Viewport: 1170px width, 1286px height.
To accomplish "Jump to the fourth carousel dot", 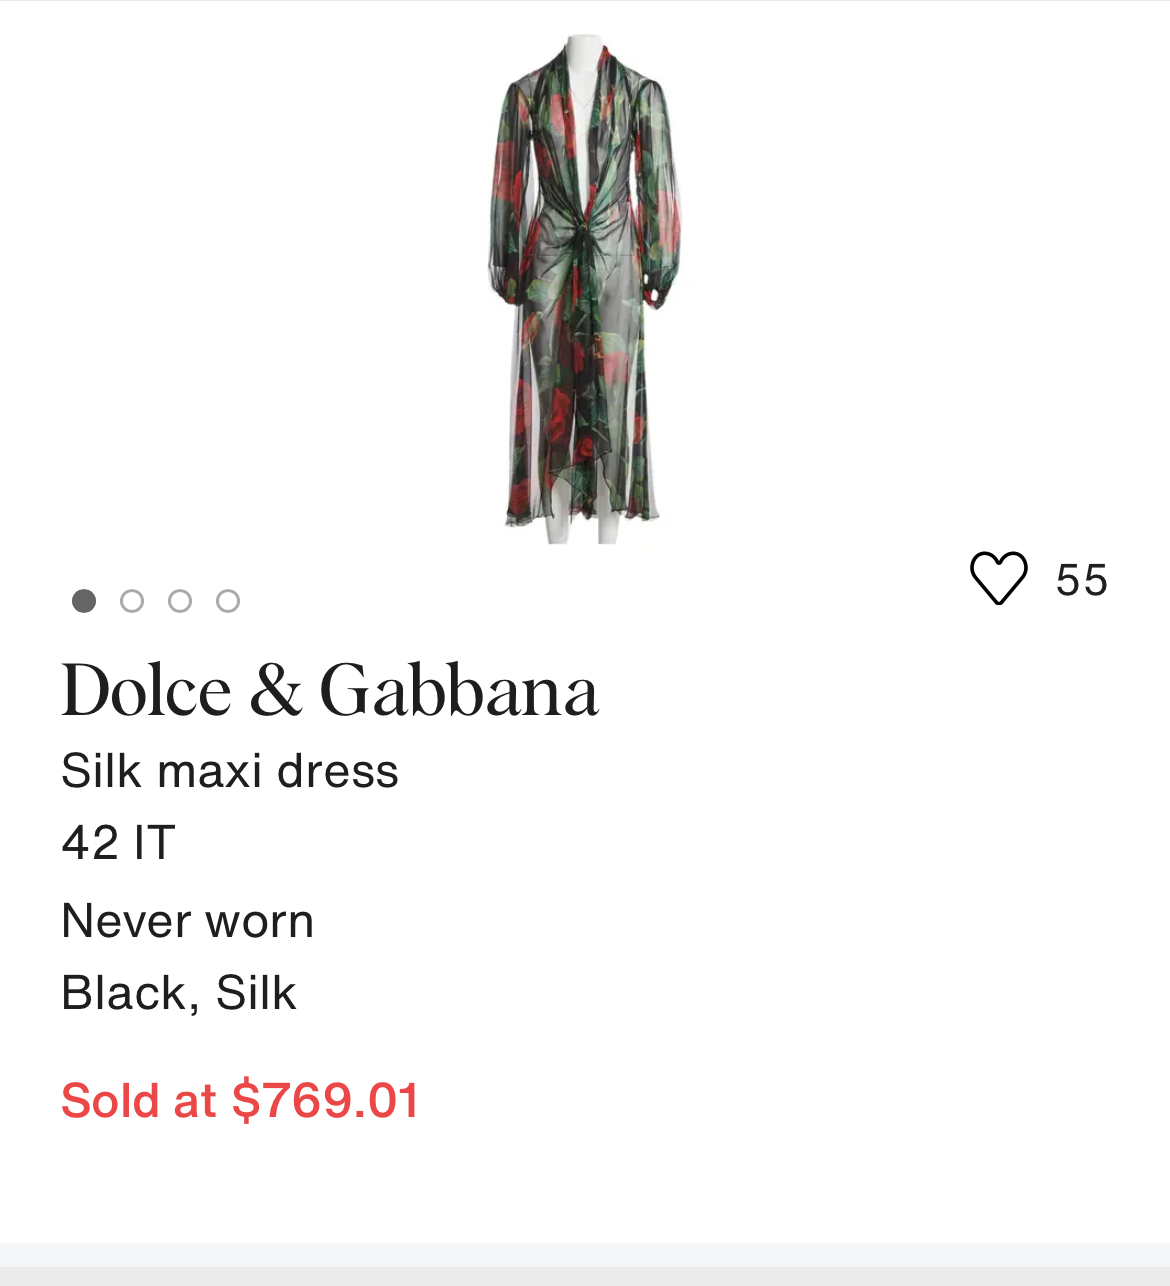I will (228, 601).
